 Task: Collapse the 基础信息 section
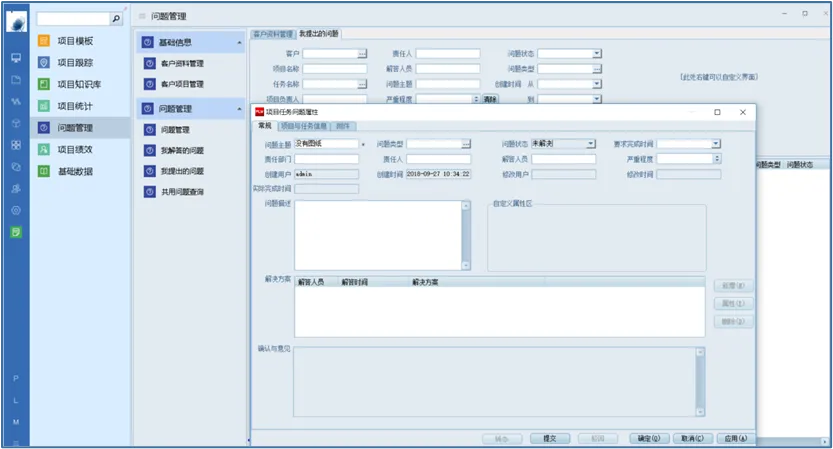(239, 43)
